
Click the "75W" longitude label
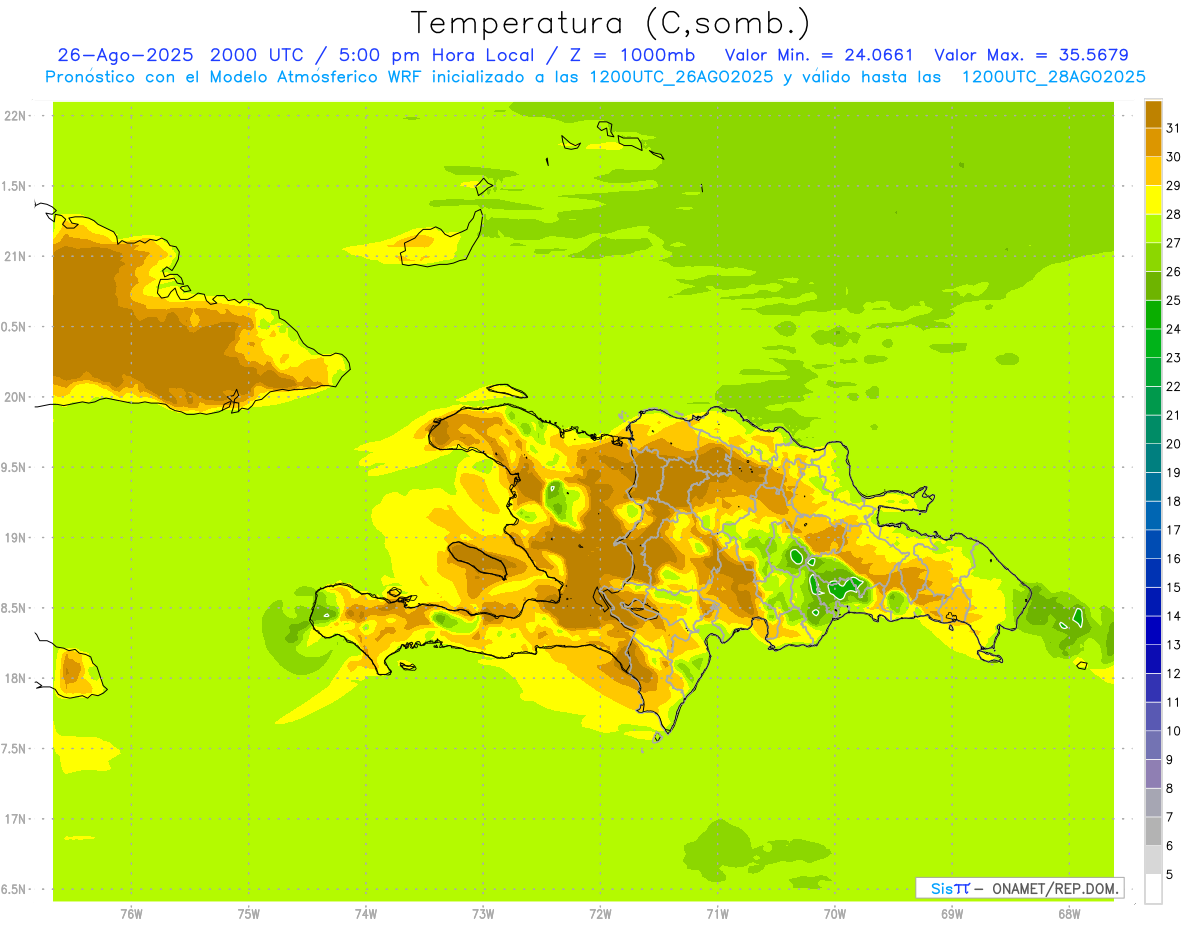[x=249, y=913]
